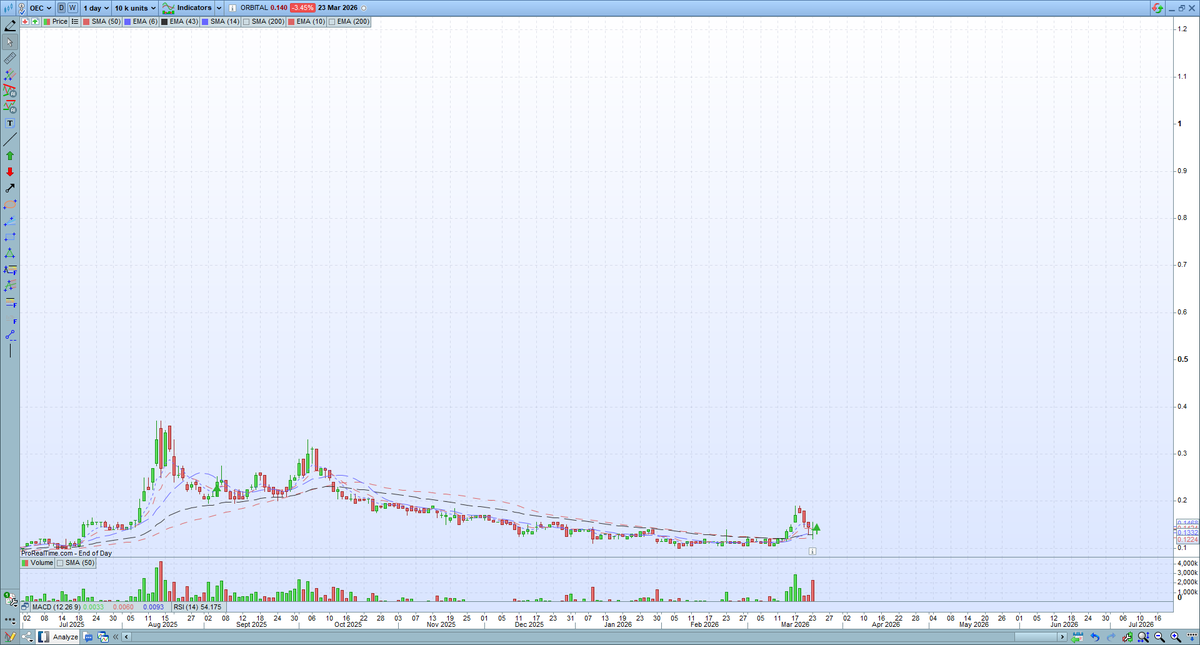
Task: Click the Analyze button
Action: pyautogui.click(x=58, y=636)
